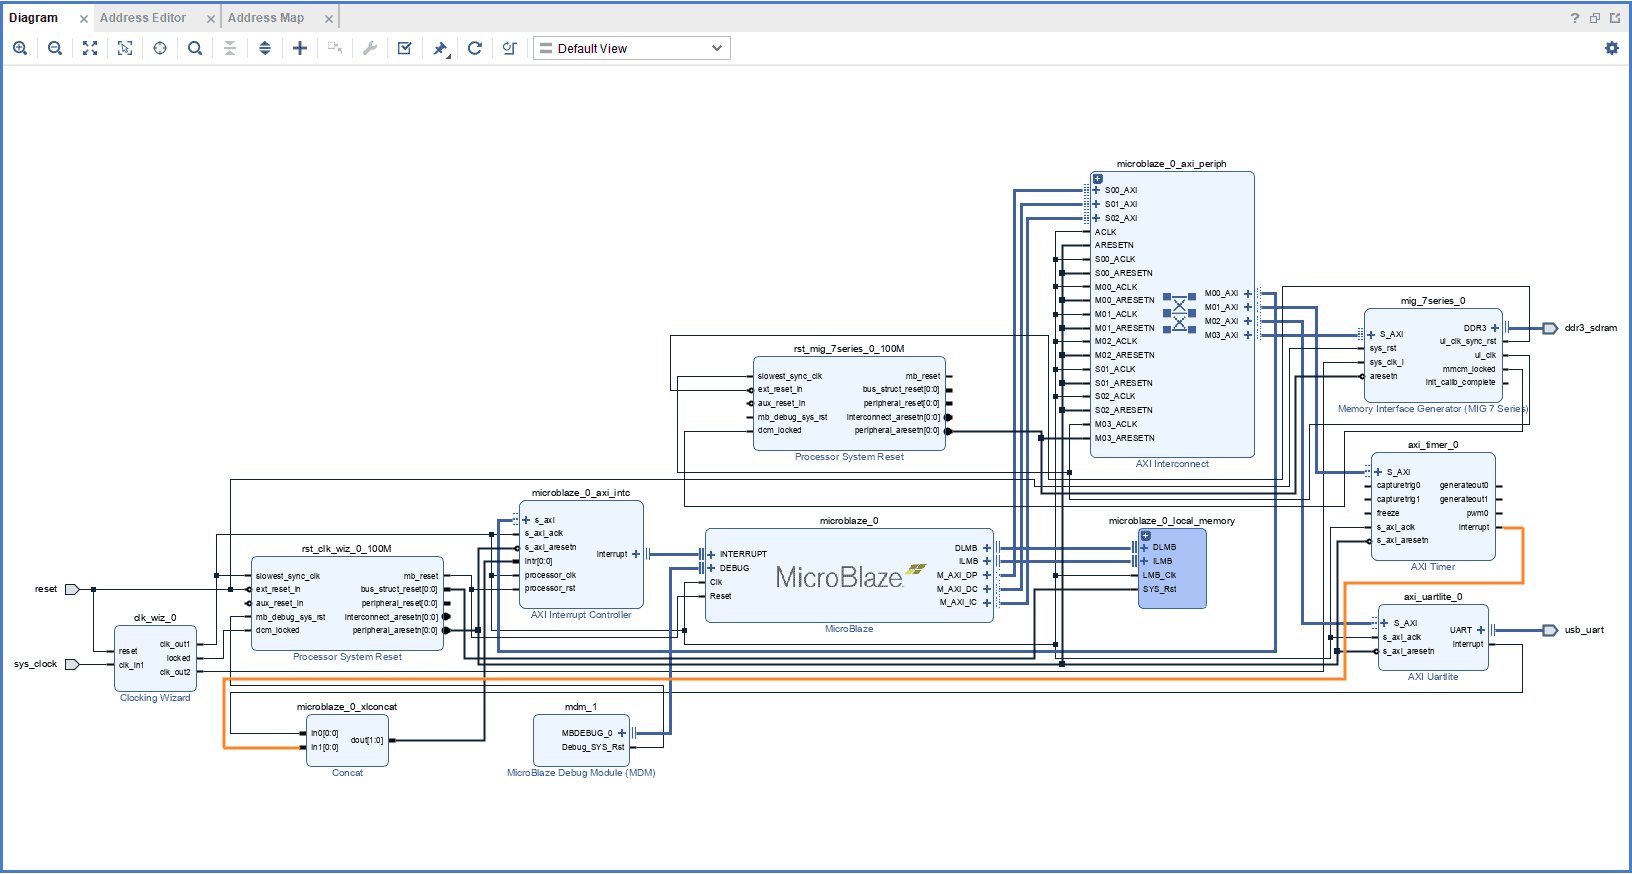Switch to the Address Editor tab
1632x874 pixels.
coord(143,18)
